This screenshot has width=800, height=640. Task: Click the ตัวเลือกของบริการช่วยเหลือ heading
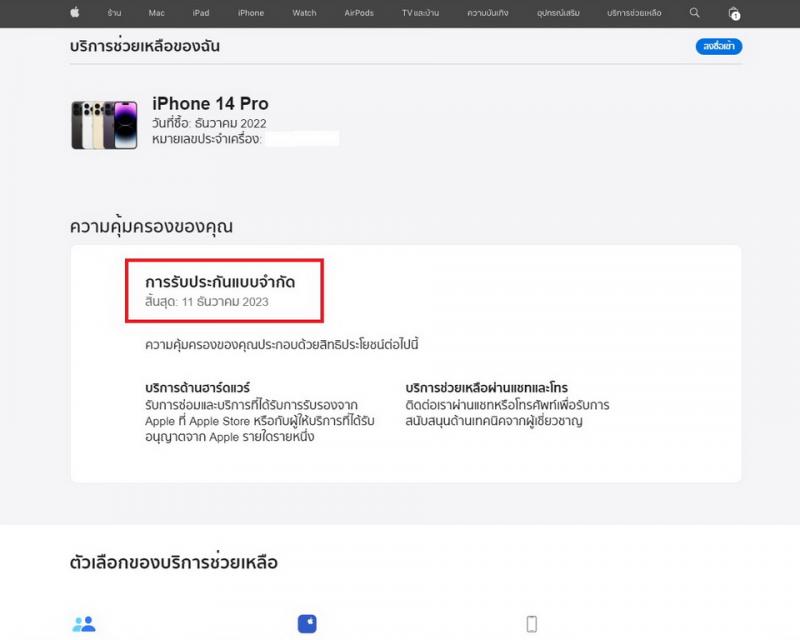173,562
